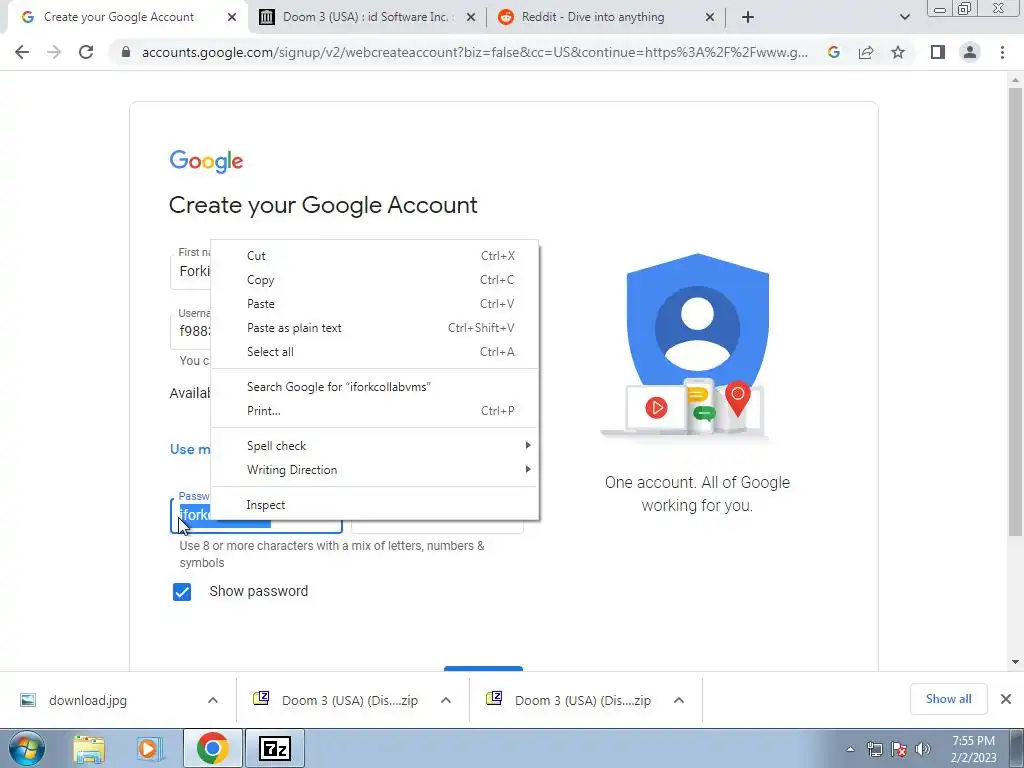Open the Chrome profile avatar
This screenshot has width=1024, height=768.
pos(970,52)
